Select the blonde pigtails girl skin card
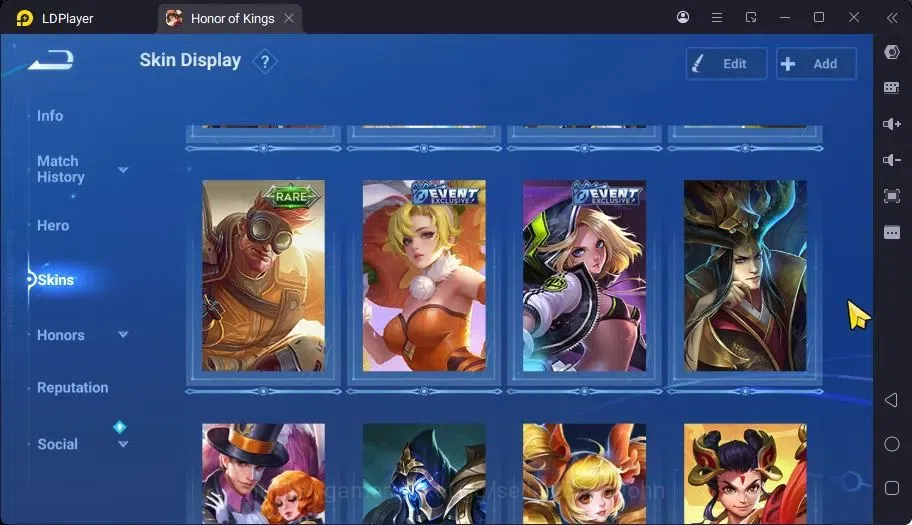Viewport: 912px width, 525px height. [x=584, y=474]
